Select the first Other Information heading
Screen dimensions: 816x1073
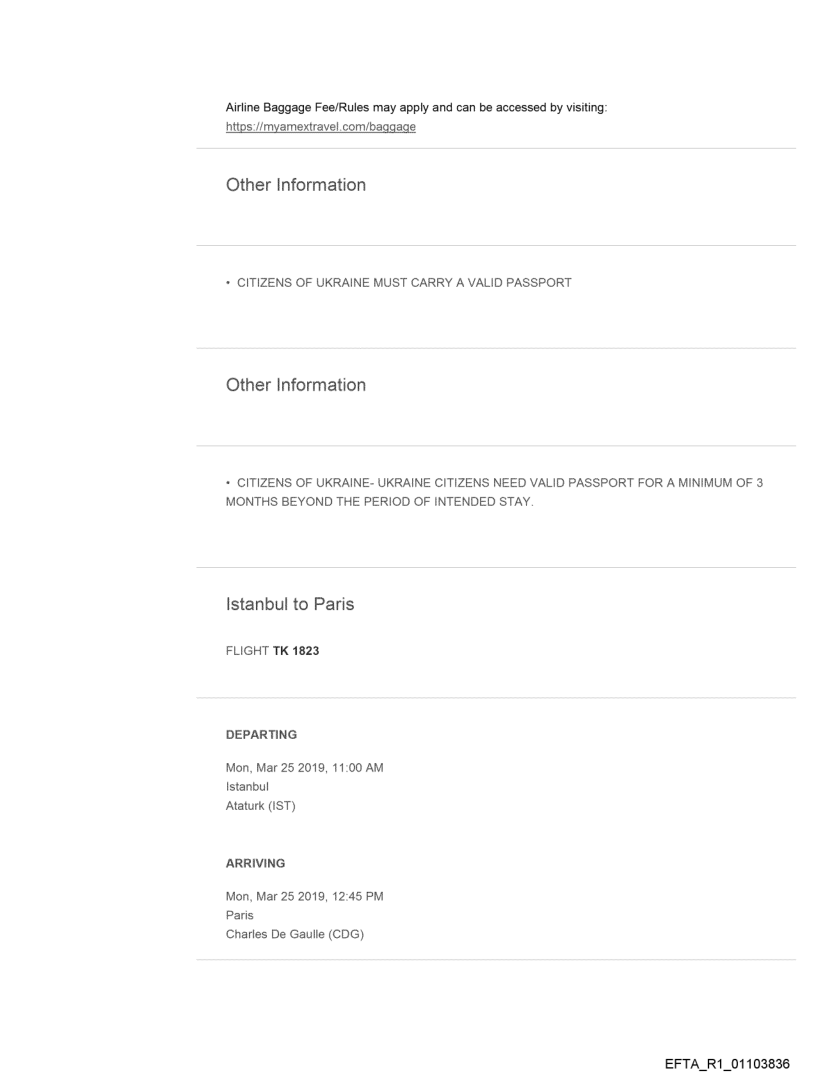tap(296, 185)
